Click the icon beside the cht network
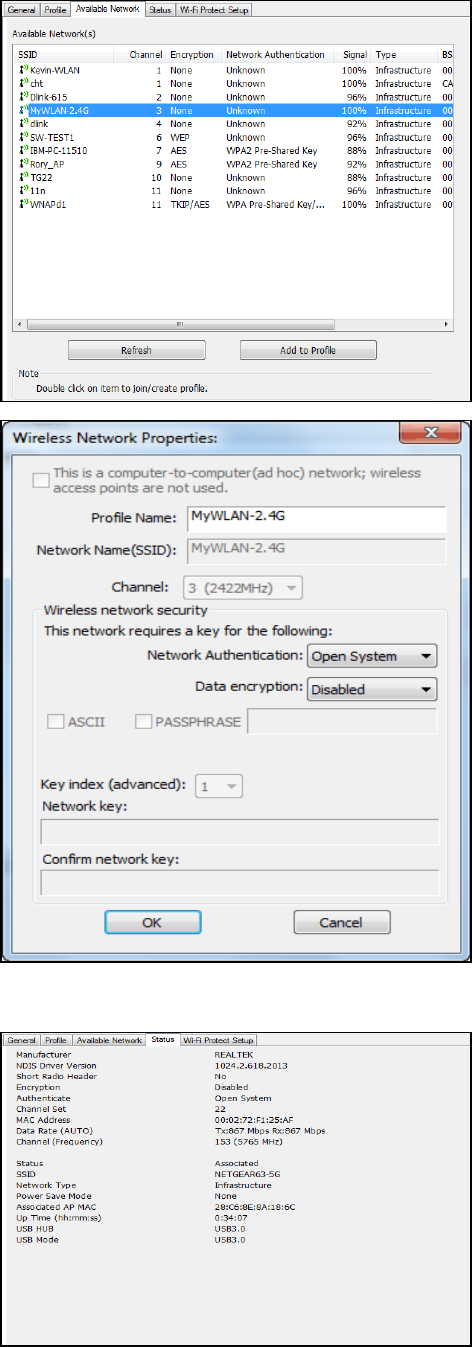 pos(24,84)
